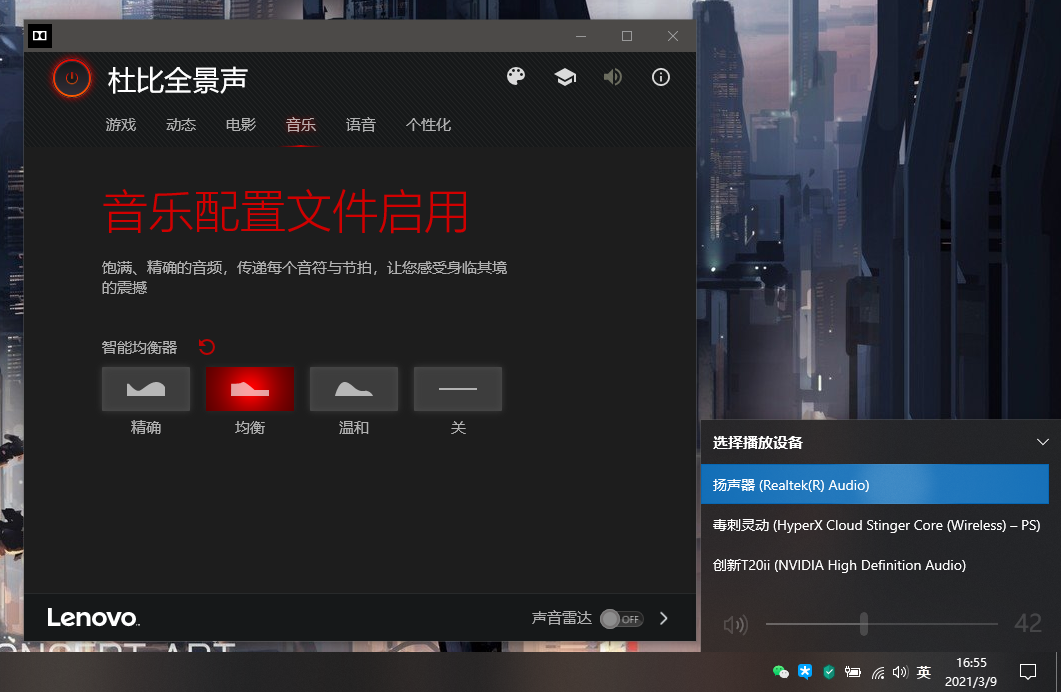Collapse the 选择播放设备 list chevron
Screen dimensions: 1061x692
click(x=1042, y=442)
